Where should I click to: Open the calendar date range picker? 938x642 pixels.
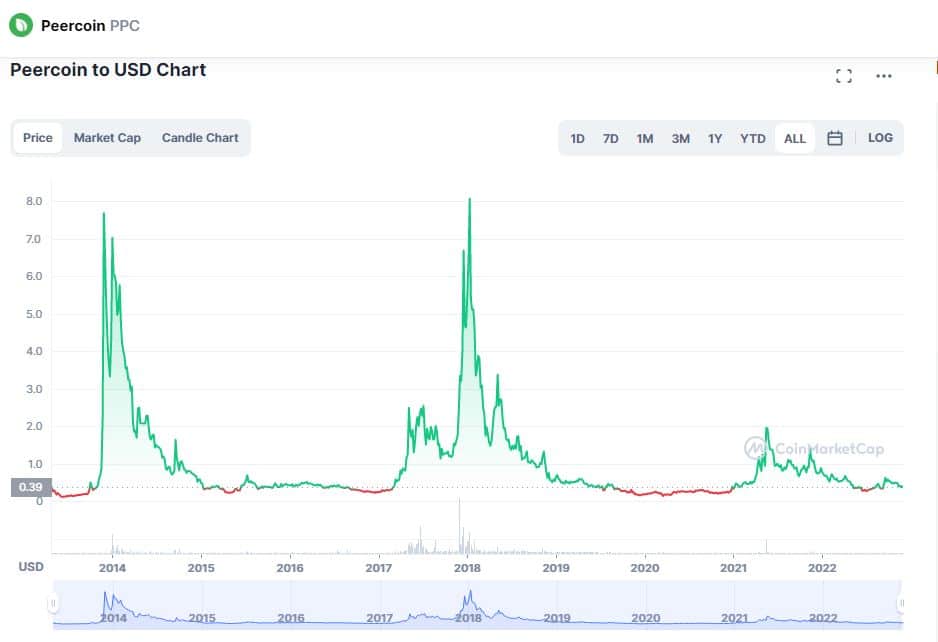tap(835, 138)
